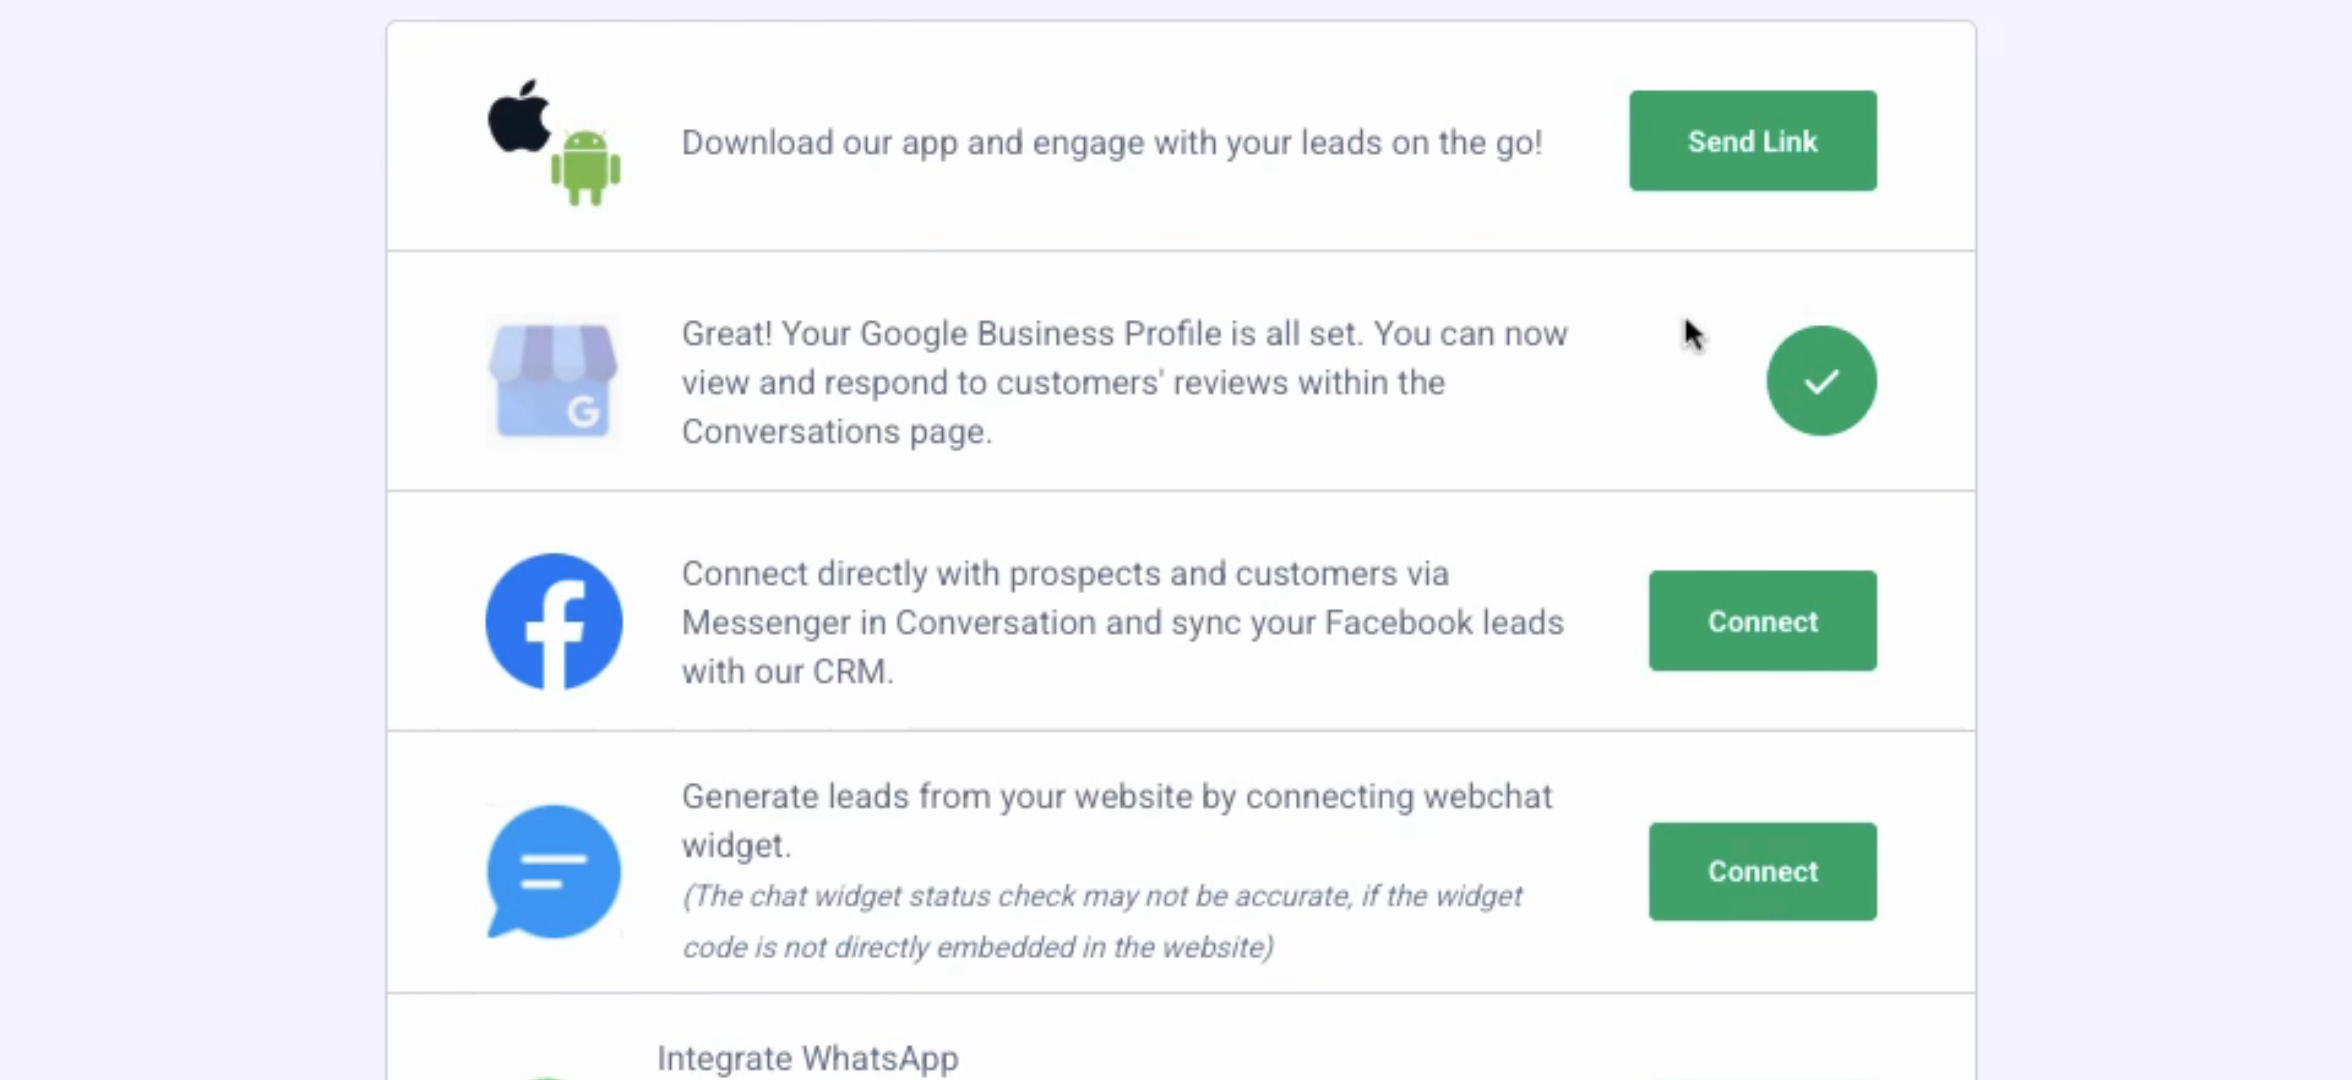This screenshot has height=1080, width=2352.
Task: Click the blue webchat bubble icon
Action: (x=554, y=871)
